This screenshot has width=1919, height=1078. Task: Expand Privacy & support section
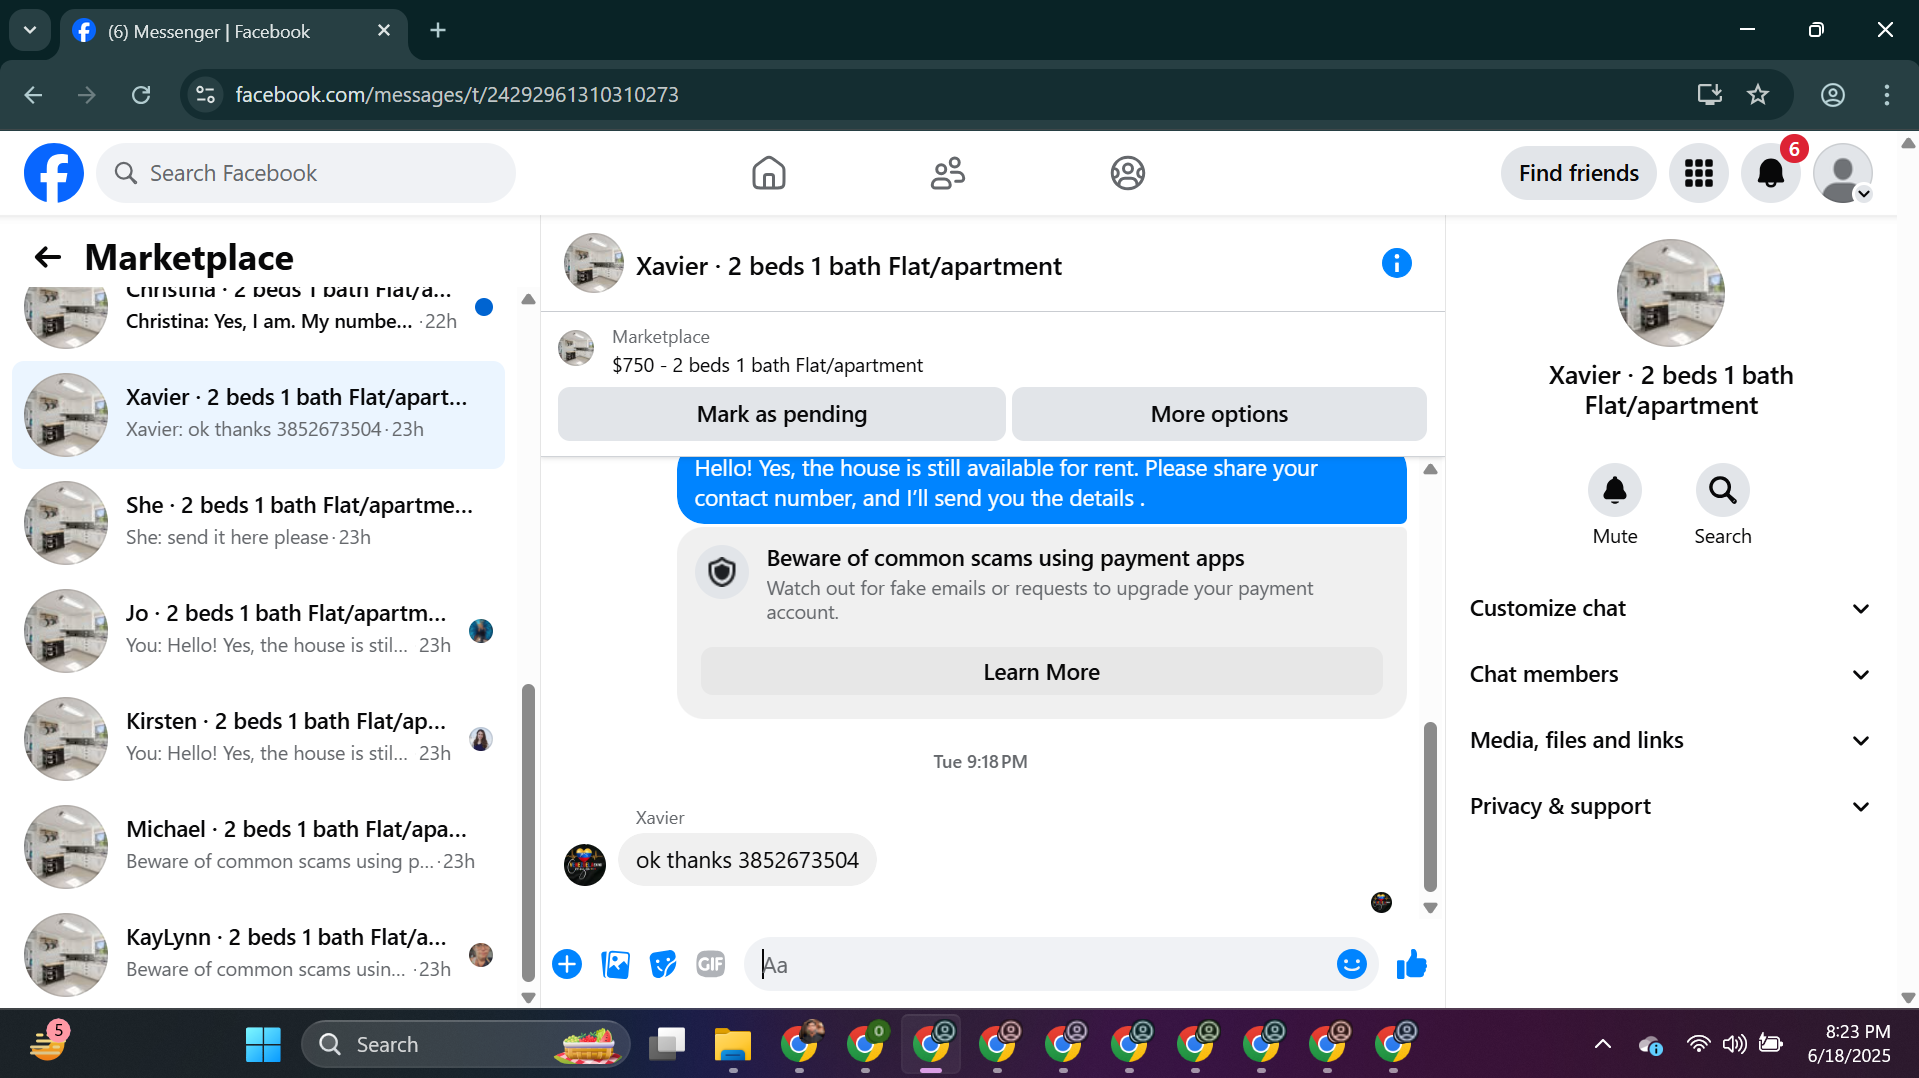point(1670,807)
